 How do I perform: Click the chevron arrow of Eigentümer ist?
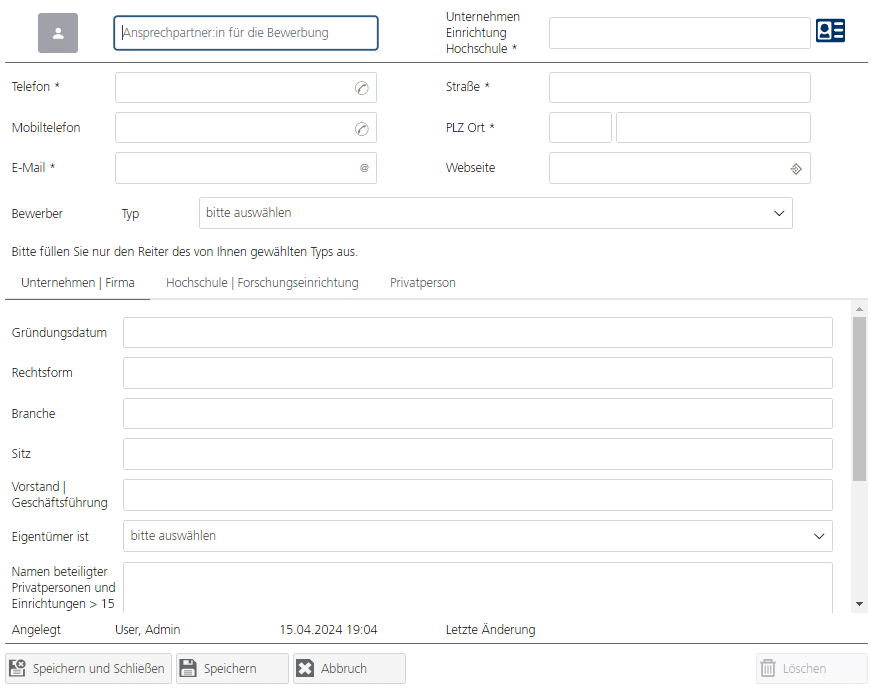tap(819, 536)
